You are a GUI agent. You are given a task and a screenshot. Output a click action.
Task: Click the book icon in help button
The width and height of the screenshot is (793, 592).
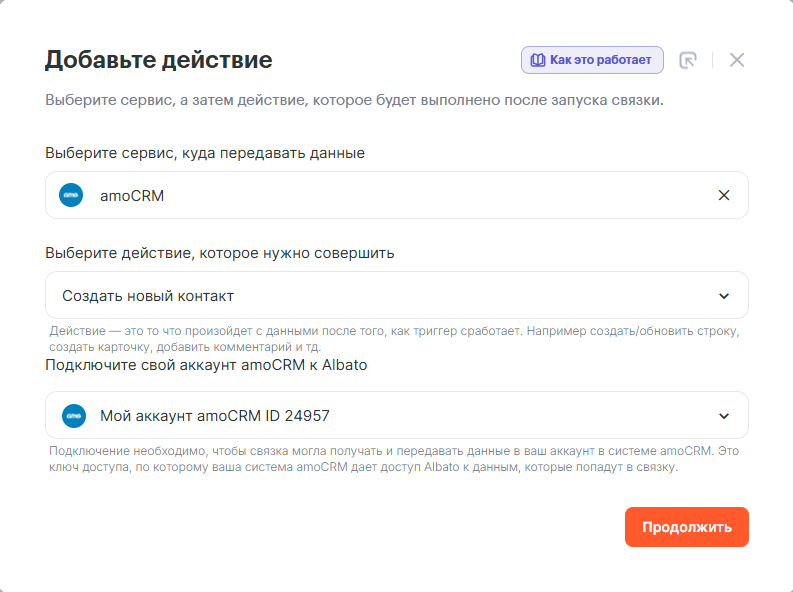click(537, 60)
